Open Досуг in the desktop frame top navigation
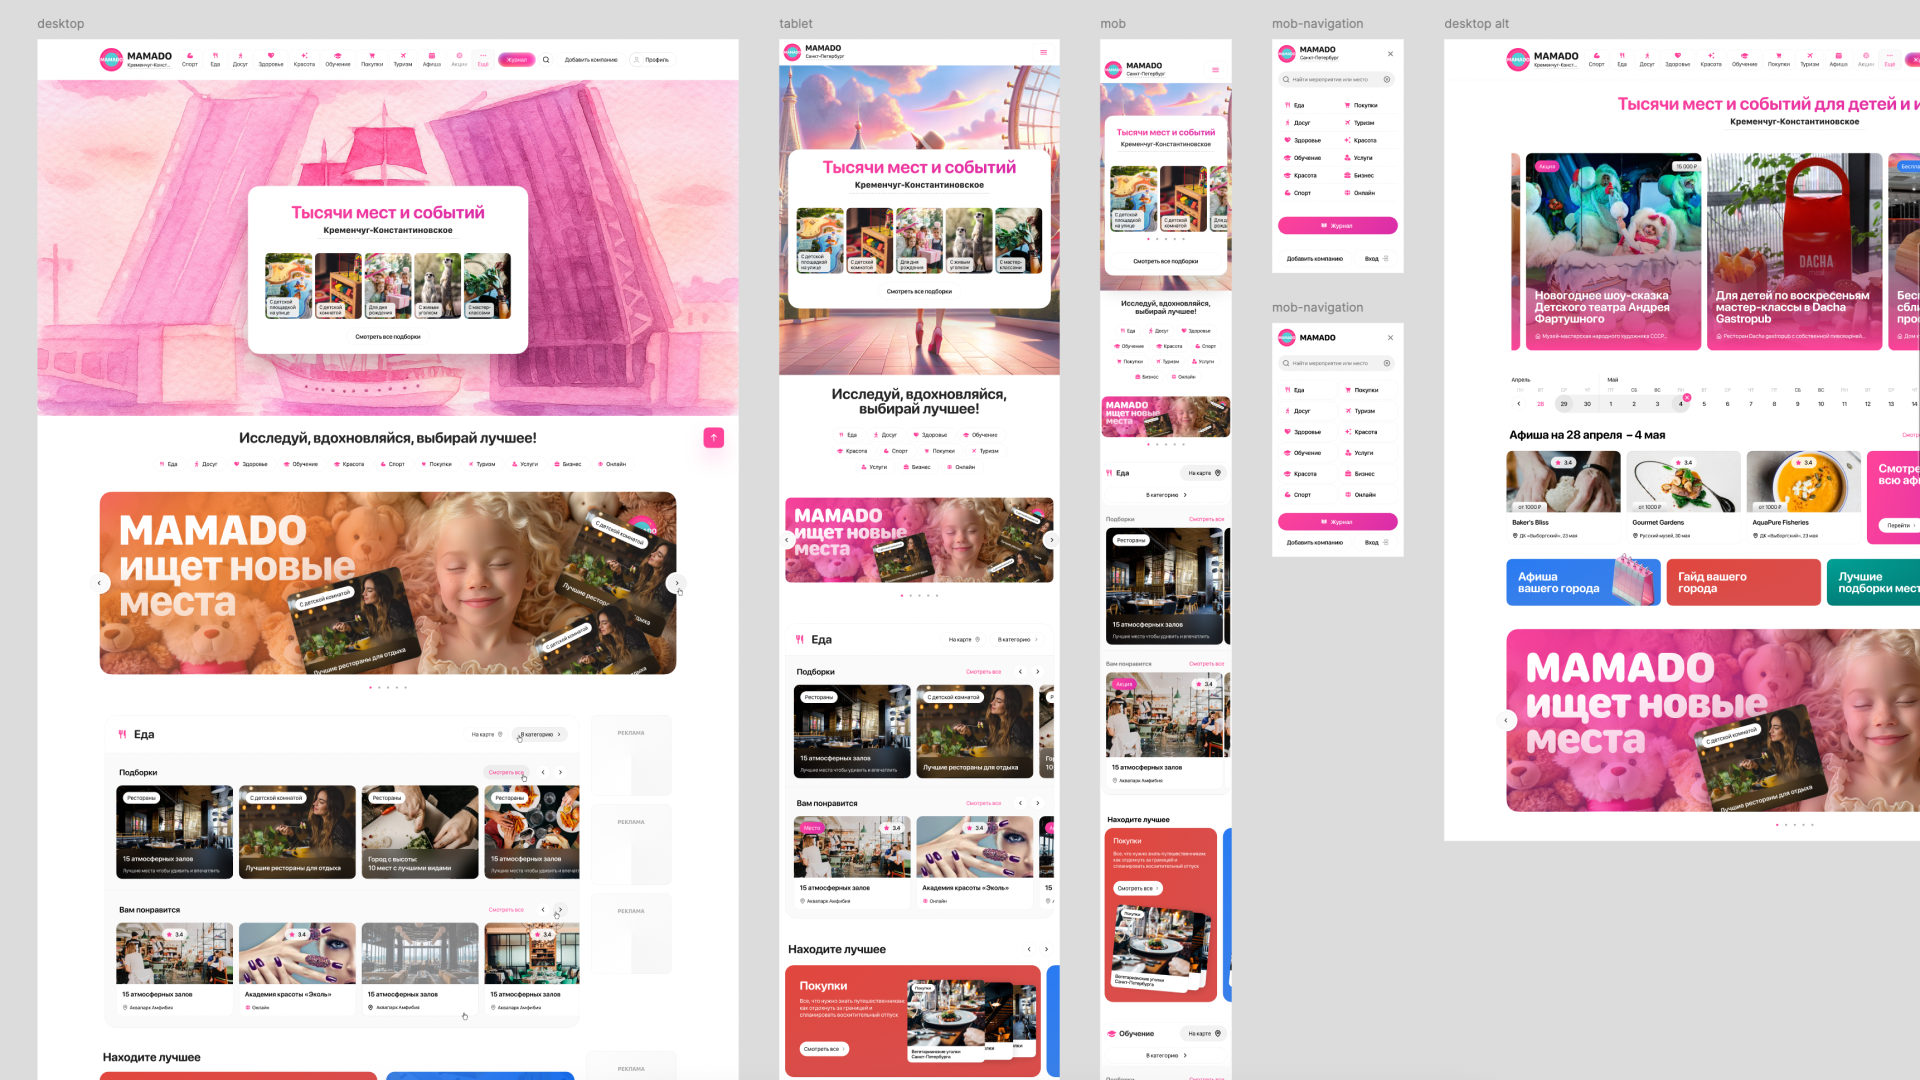The width and height of the screenshot is (1920, 1080). 240,60
